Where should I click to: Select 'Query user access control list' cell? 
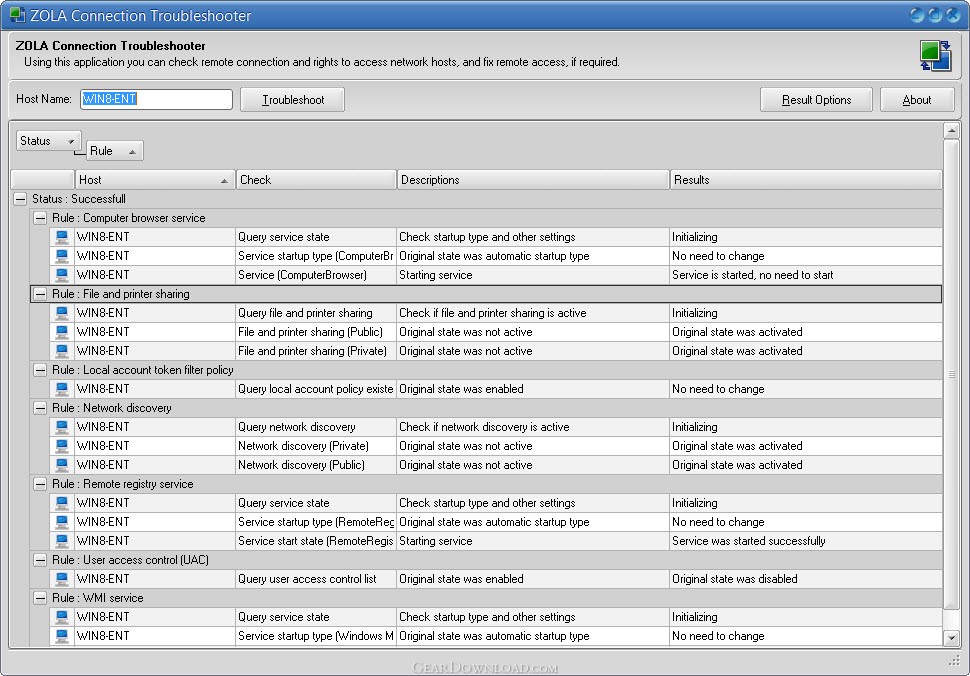[x=315, y=579]
